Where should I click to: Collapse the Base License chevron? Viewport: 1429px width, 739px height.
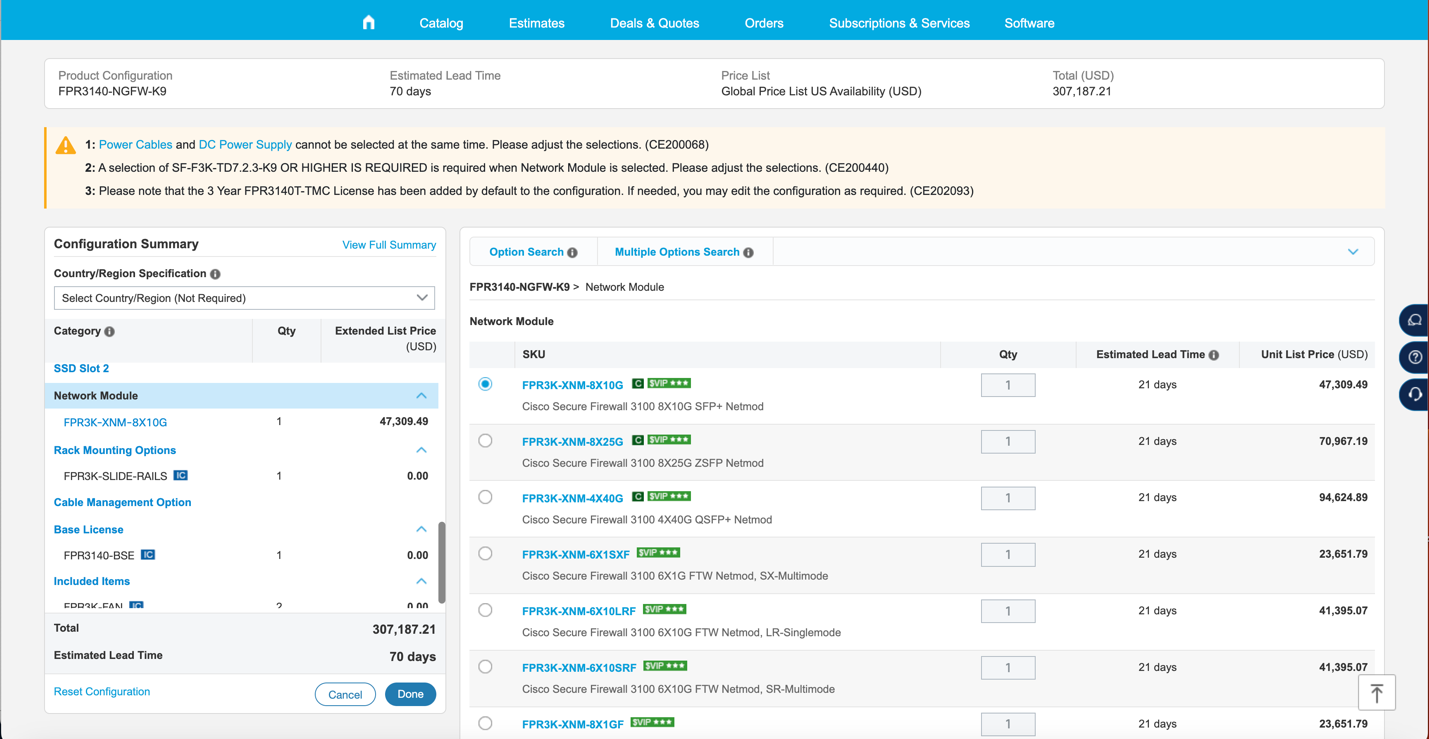421,529
